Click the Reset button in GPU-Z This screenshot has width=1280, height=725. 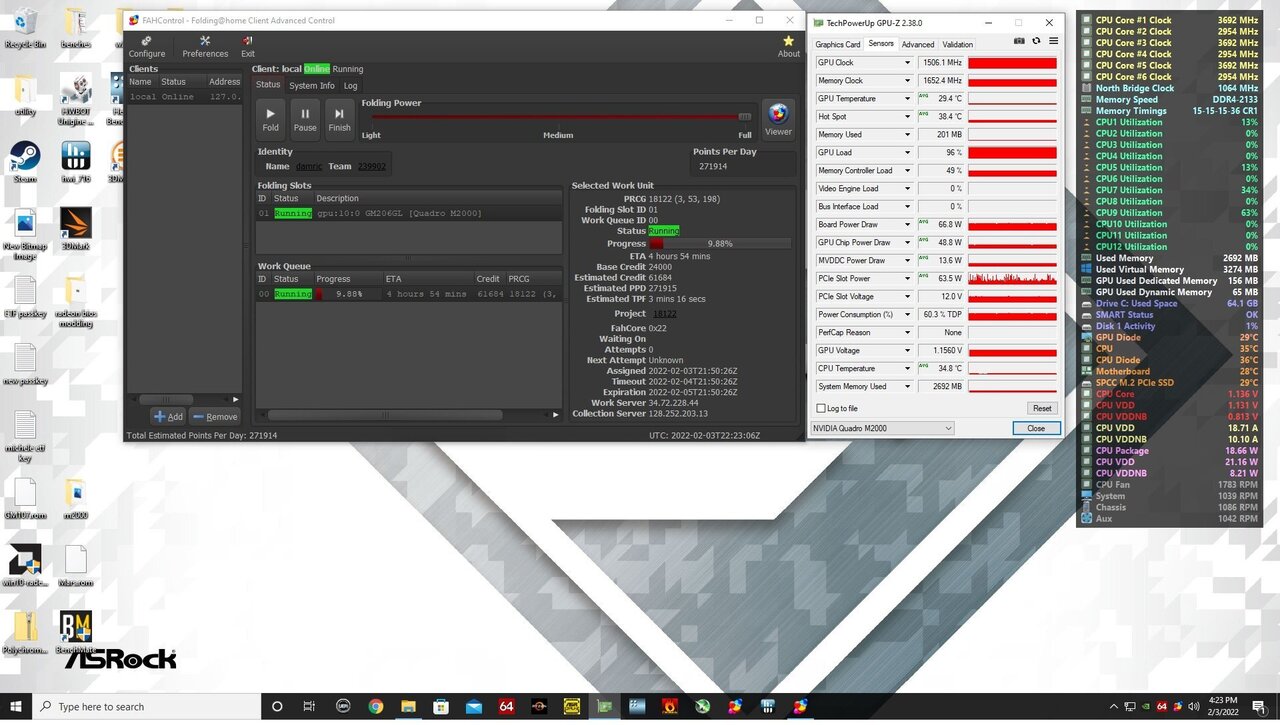click(x=1042, y=408)
